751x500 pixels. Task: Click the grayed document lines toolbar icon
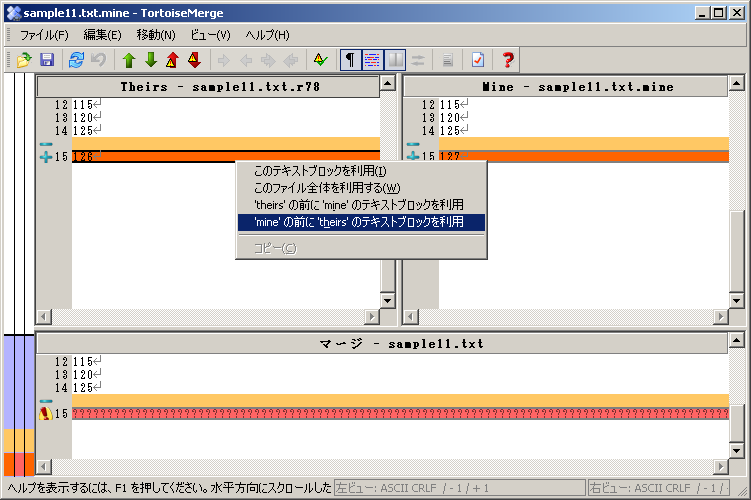(x=447, y=60)
